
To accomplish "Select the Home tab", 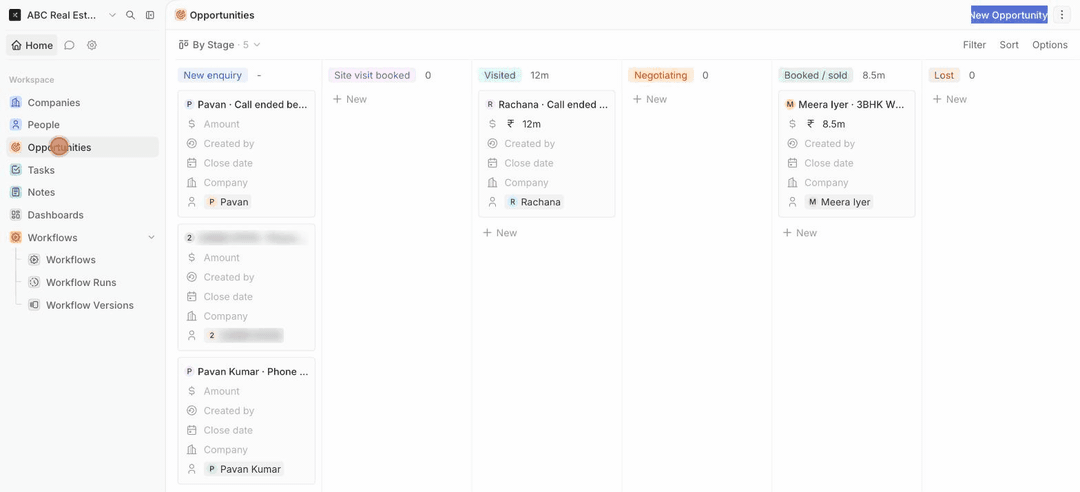I will pyautogui.click(x=32, y=45).
